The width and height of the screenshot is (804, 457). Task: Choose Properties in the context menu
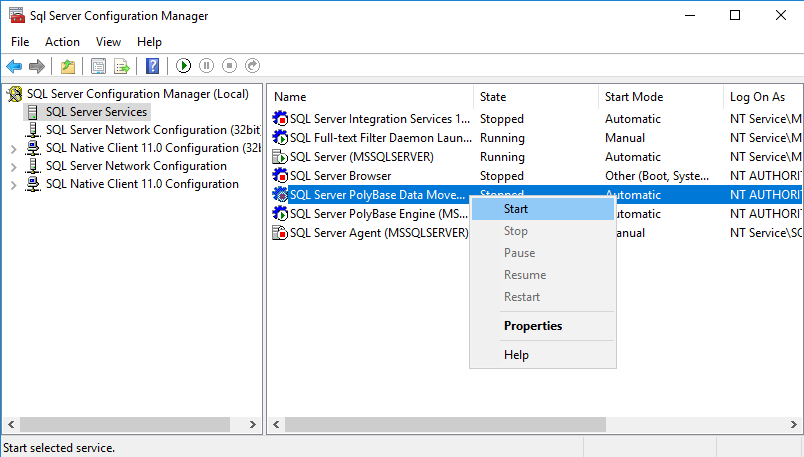point(543,326)
